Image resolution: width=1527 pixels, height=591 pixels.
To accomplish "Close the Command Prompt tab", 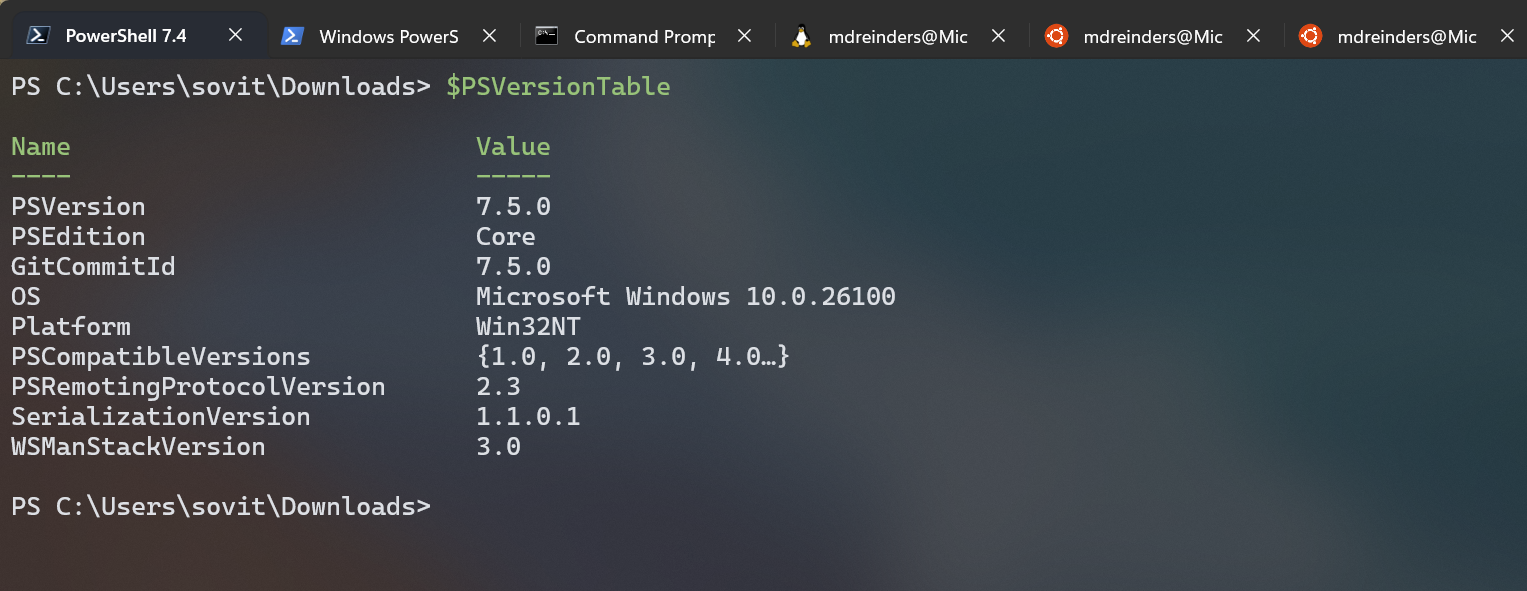I will pos(744,36).
